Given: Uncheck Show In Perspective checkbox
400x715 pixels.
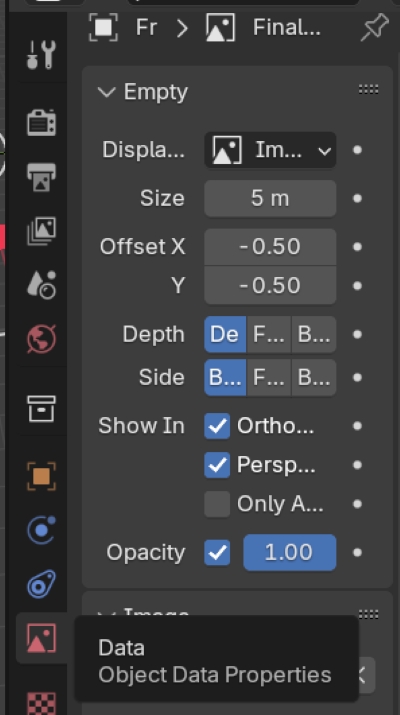Looking at the screenshot, I should [x=217, y=465].
